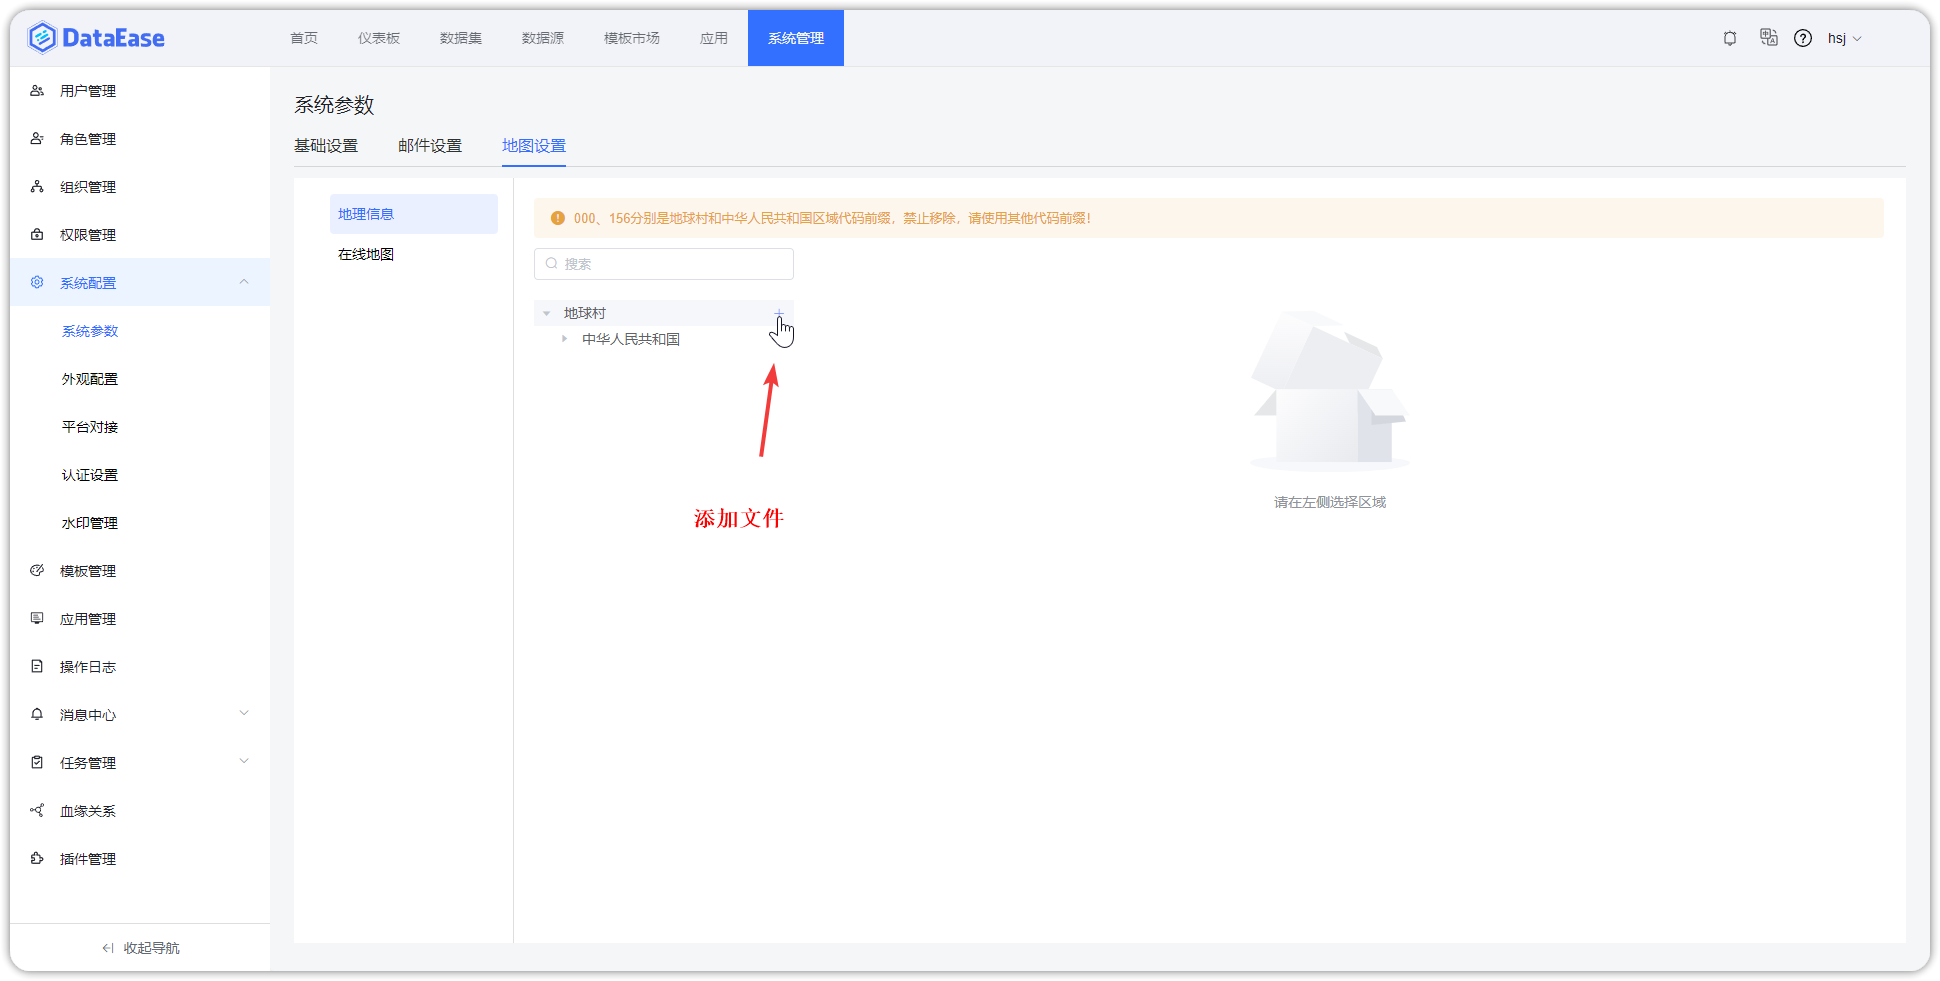Image resolution: width=1940 pixels, height=981 pixels.
Task: Click the plus icon on 地球村 row
Action: click(779, 314)
